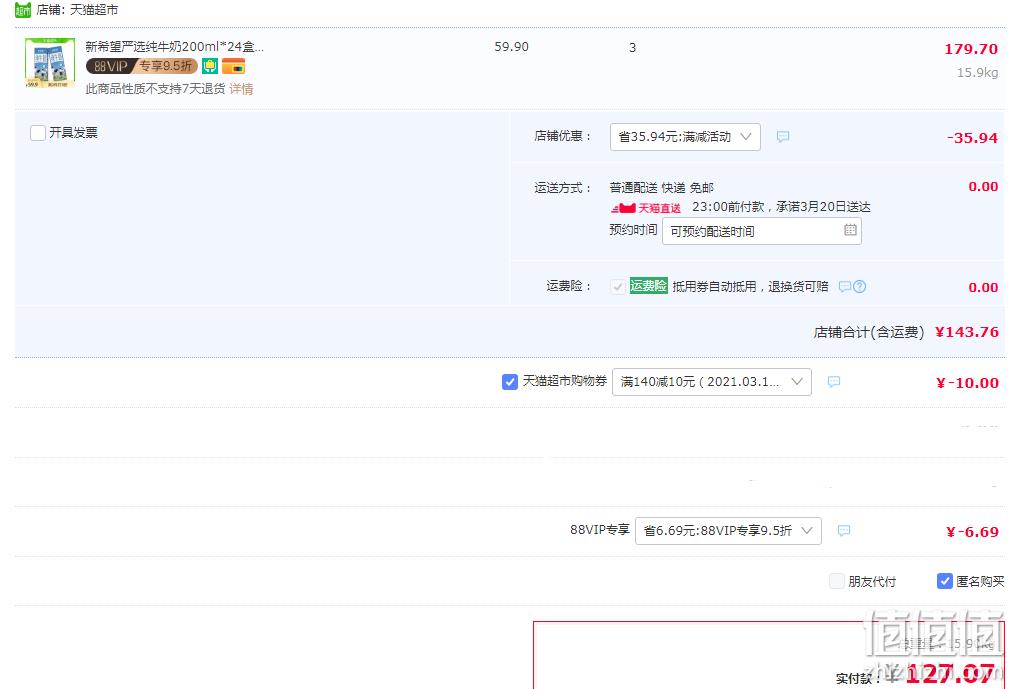Click the orange card icon under the product title
The height and width of the screenshot is (689, 1013).
[233, 66]
